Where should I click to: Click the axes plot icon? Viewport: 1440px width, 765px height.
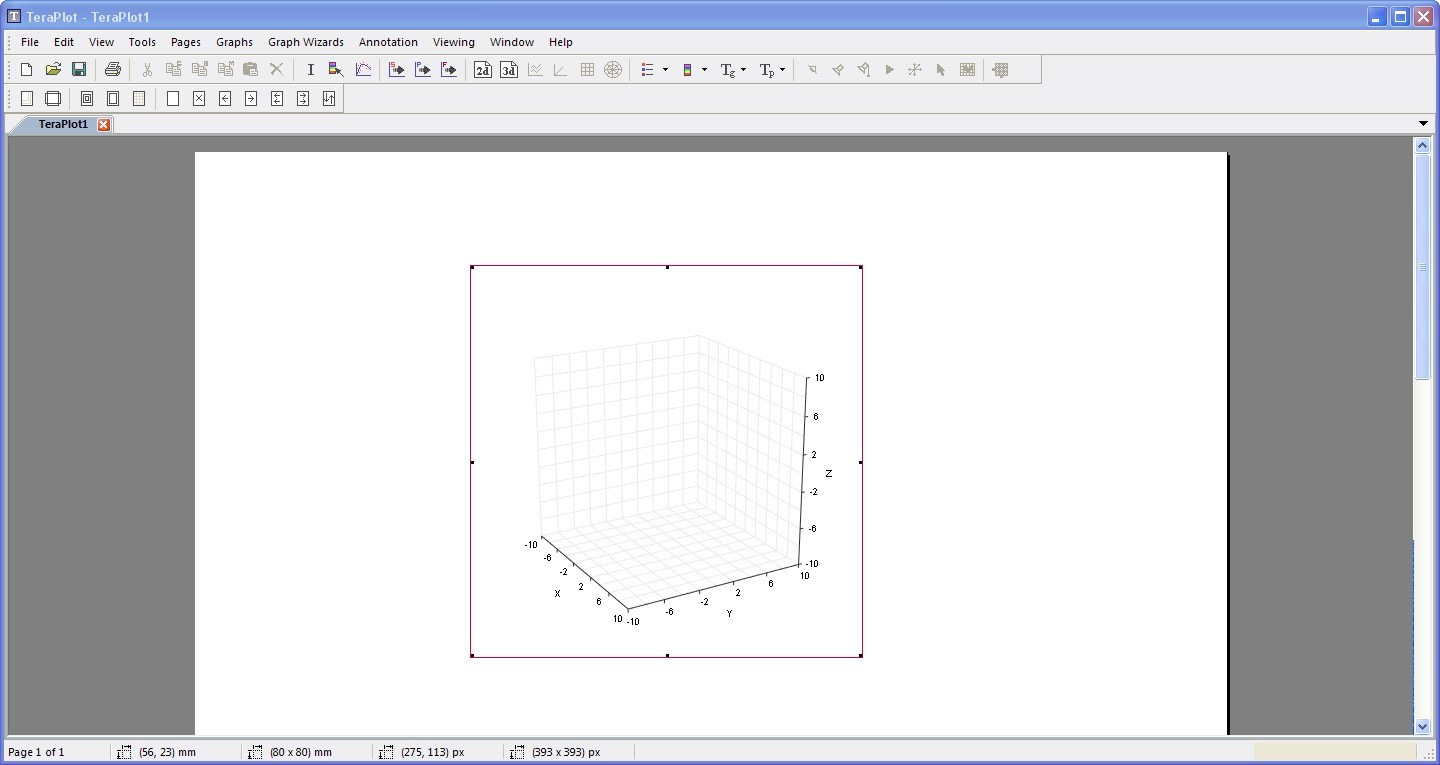point(561,69)
